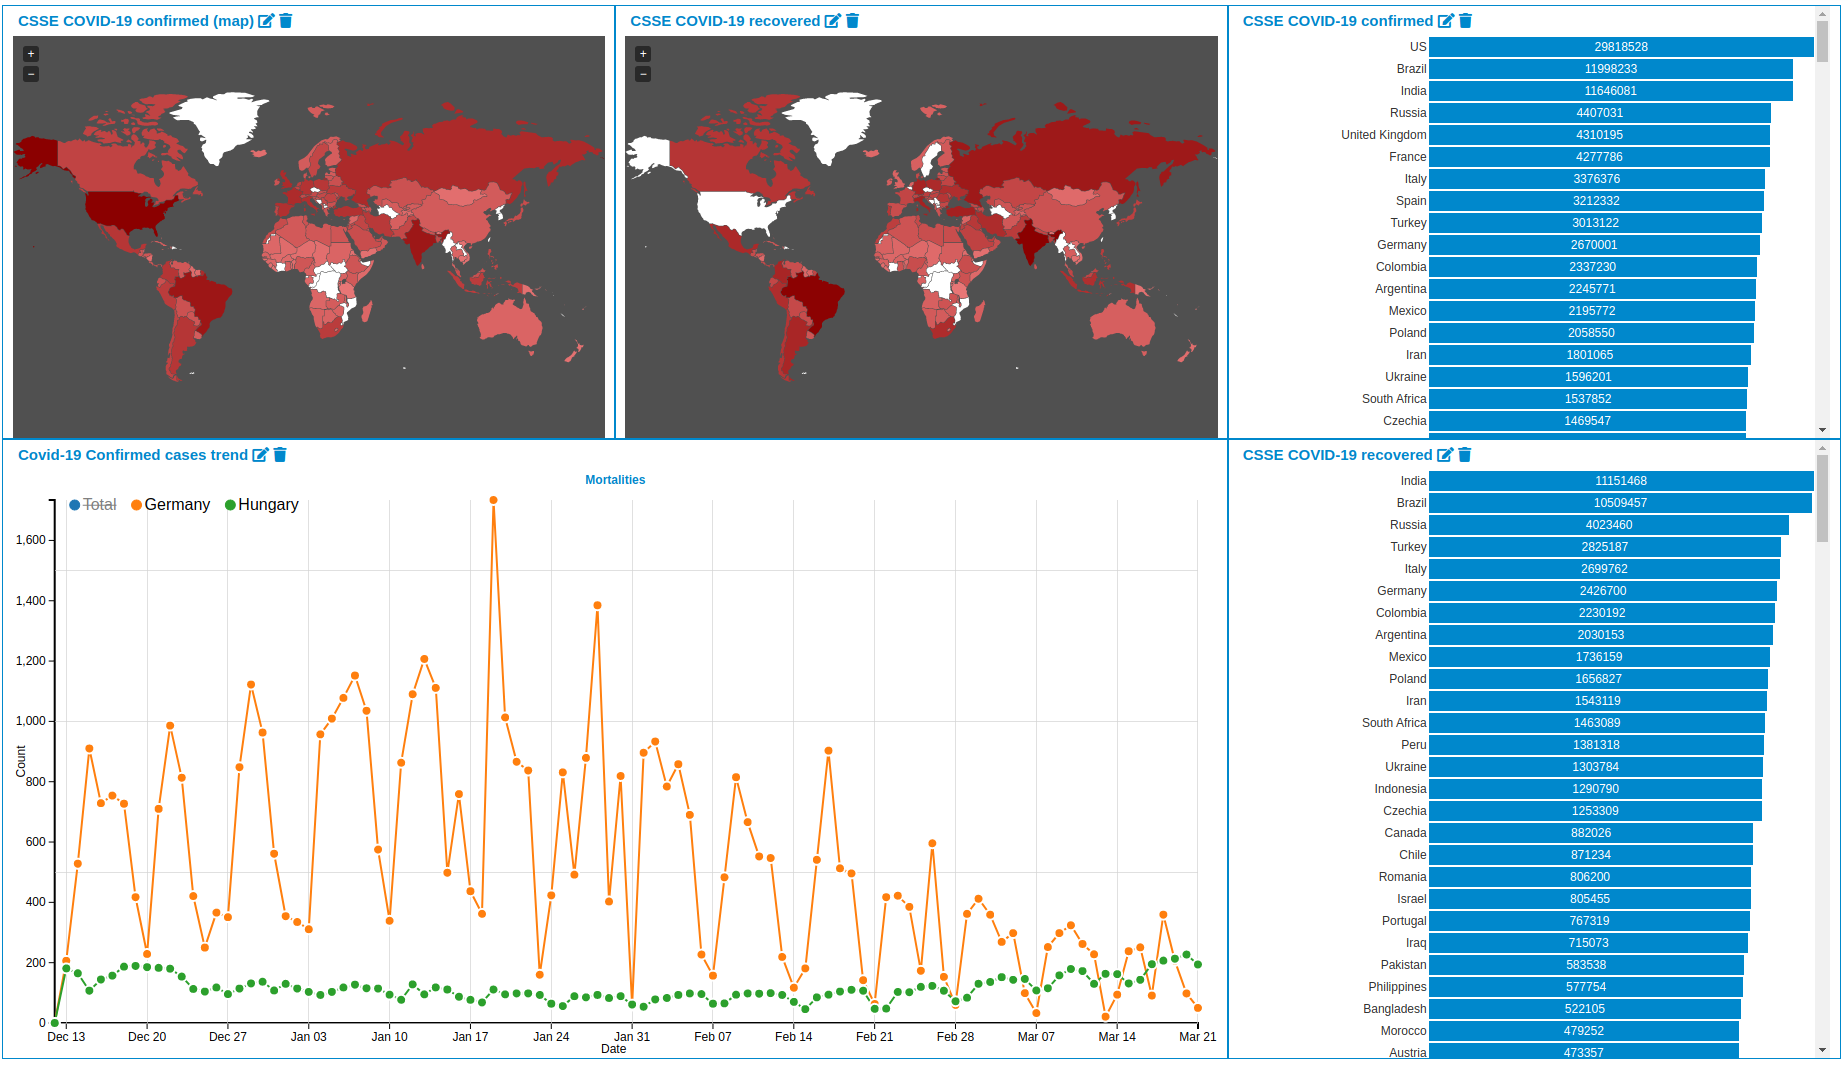Image resolution: width=1848 pixels, height=1065 pixels.
Task: Delete the CSSE COVID-19 confirmed (map) widget
Action: 286,21
